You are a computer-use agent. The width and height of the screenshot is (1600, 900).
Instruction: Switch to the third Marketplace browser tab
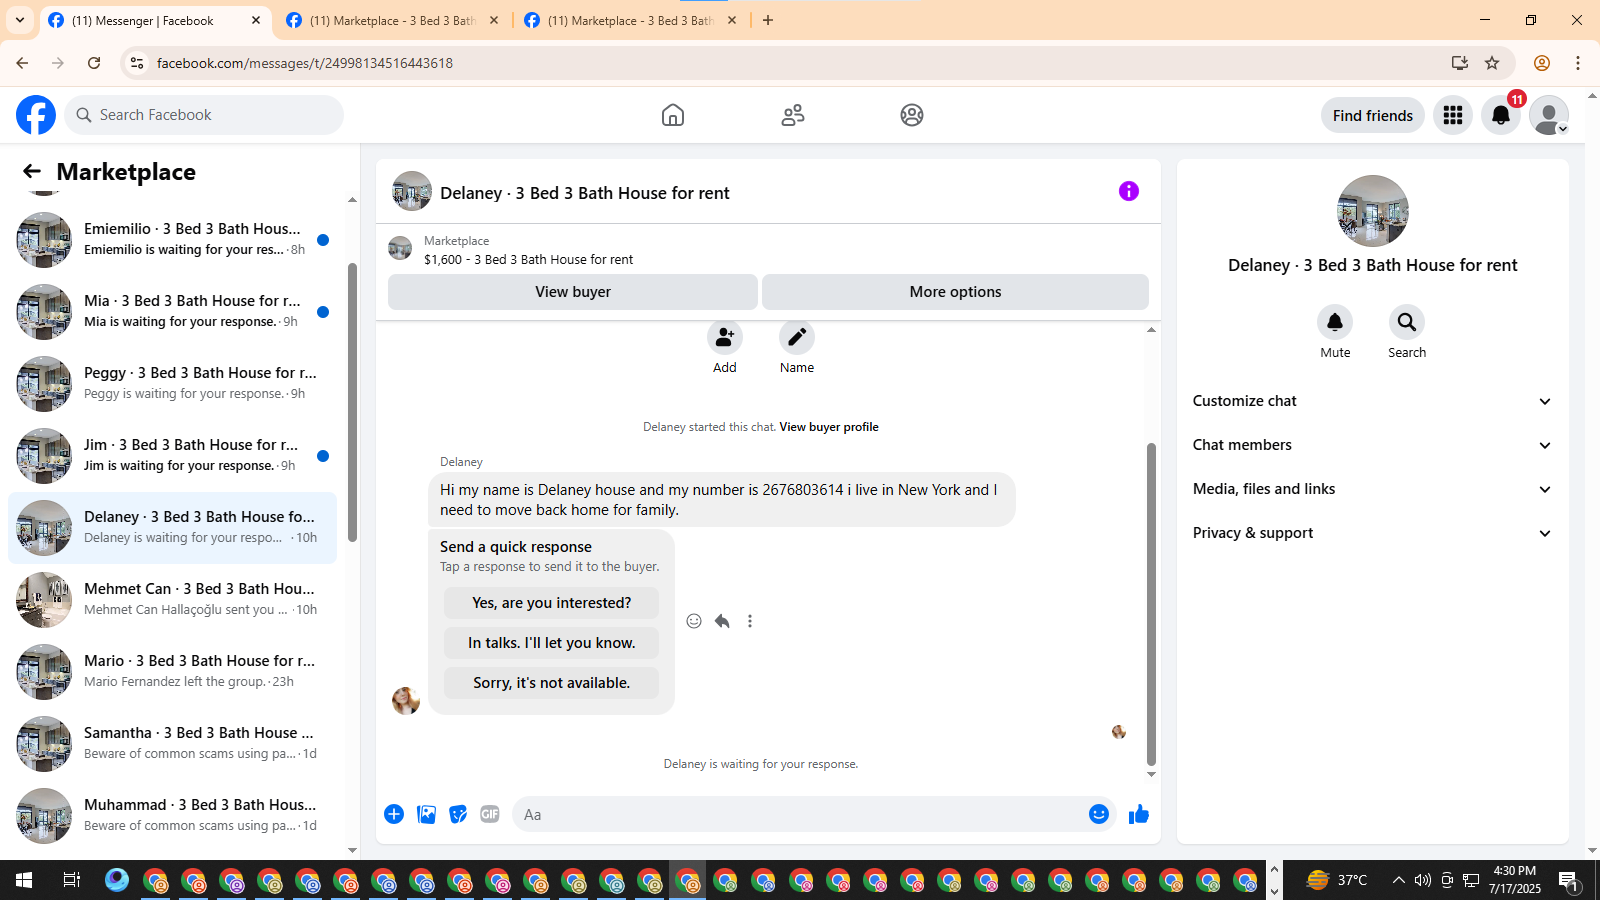point(630,20)
